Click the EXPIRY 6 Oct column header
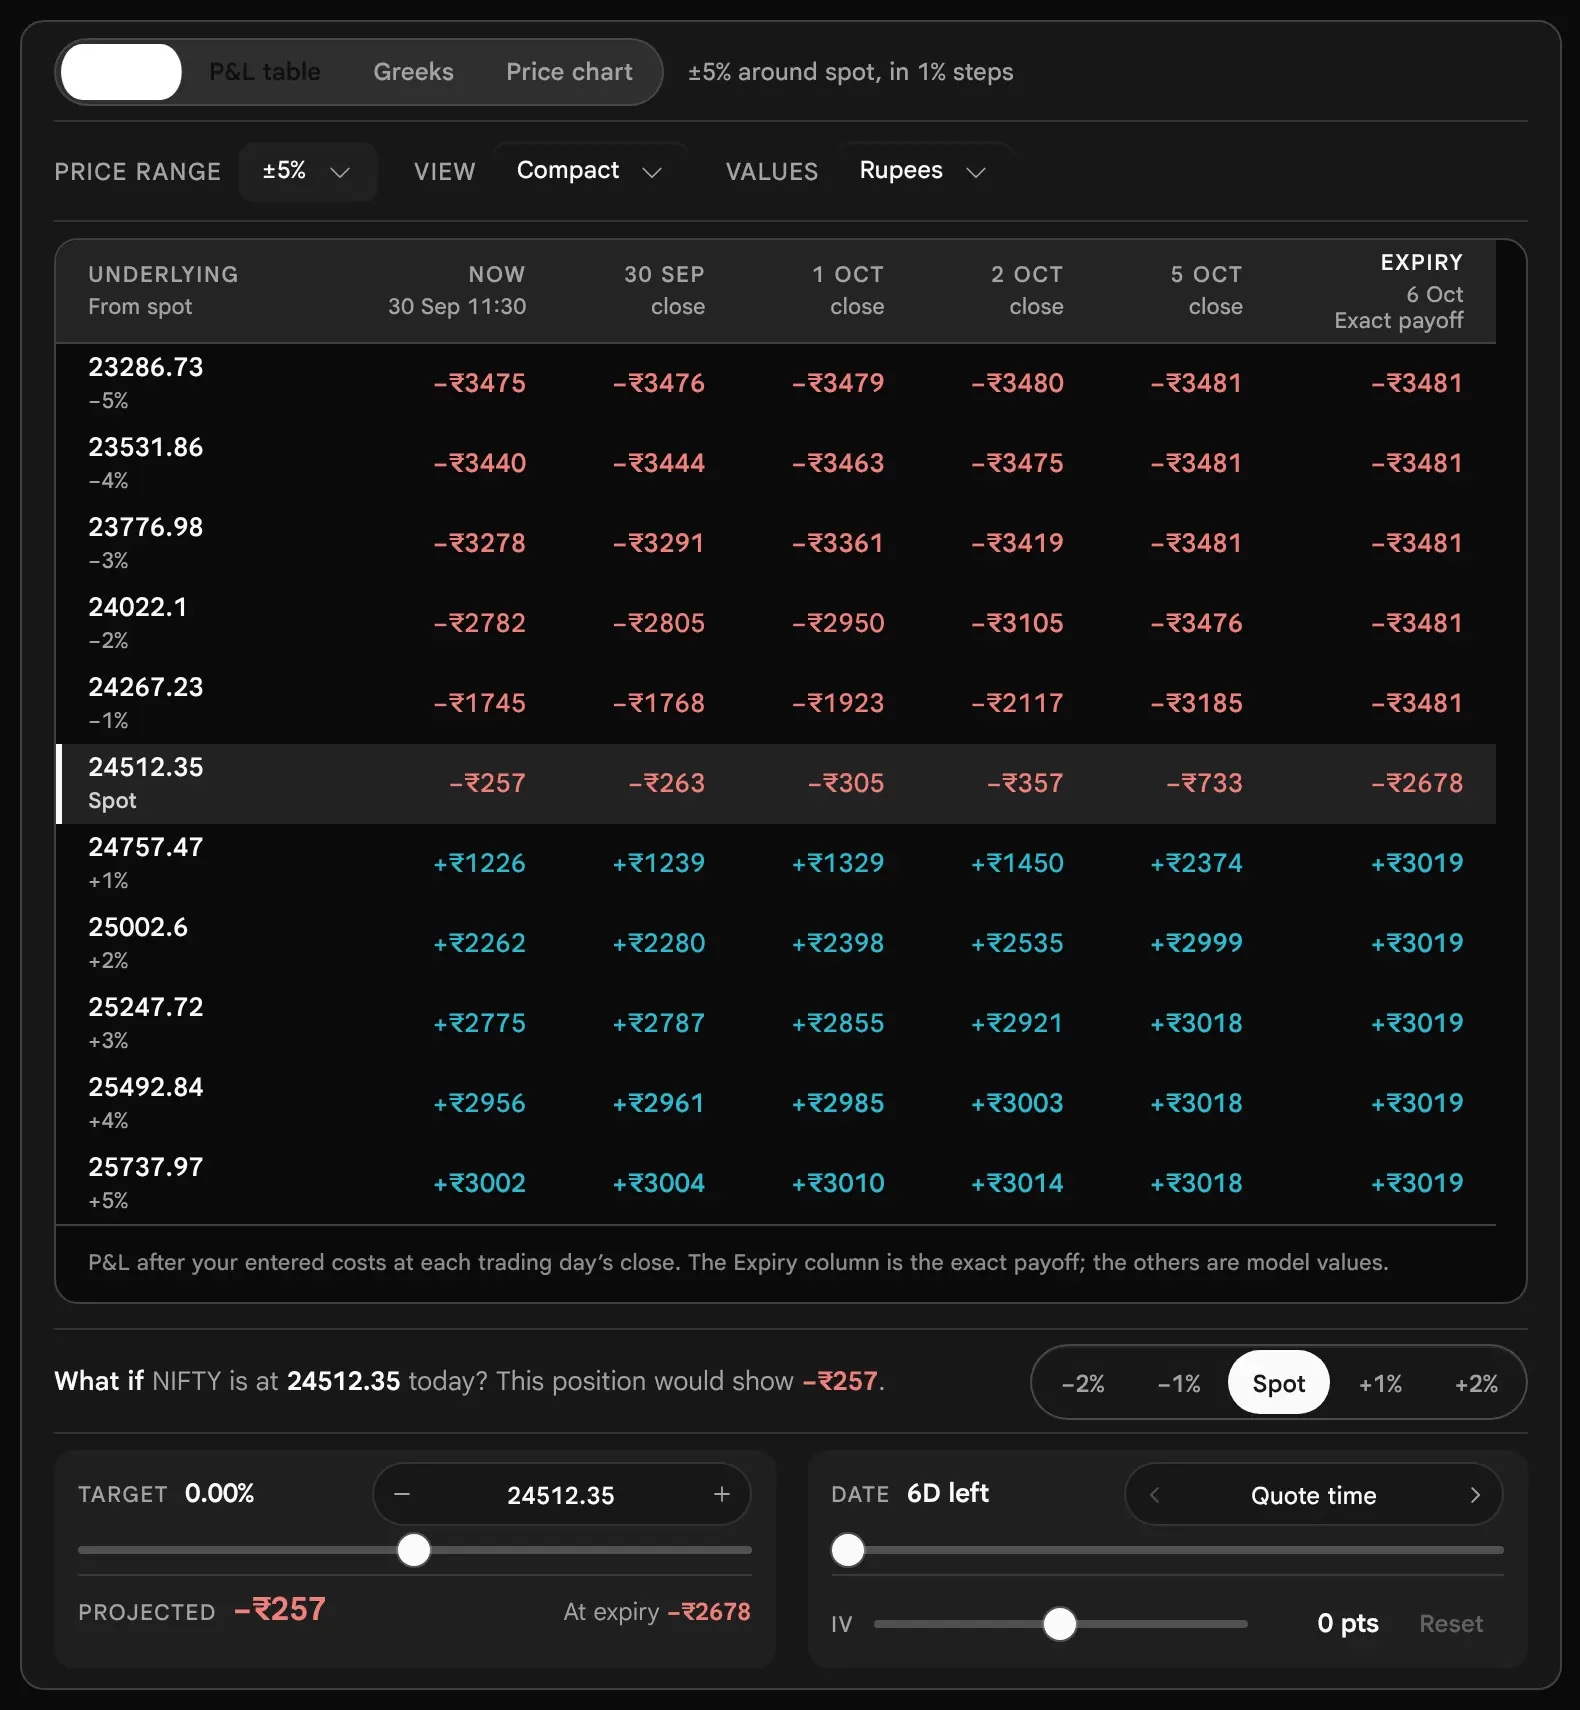1580x1710 pixels. pos(1398,290)
